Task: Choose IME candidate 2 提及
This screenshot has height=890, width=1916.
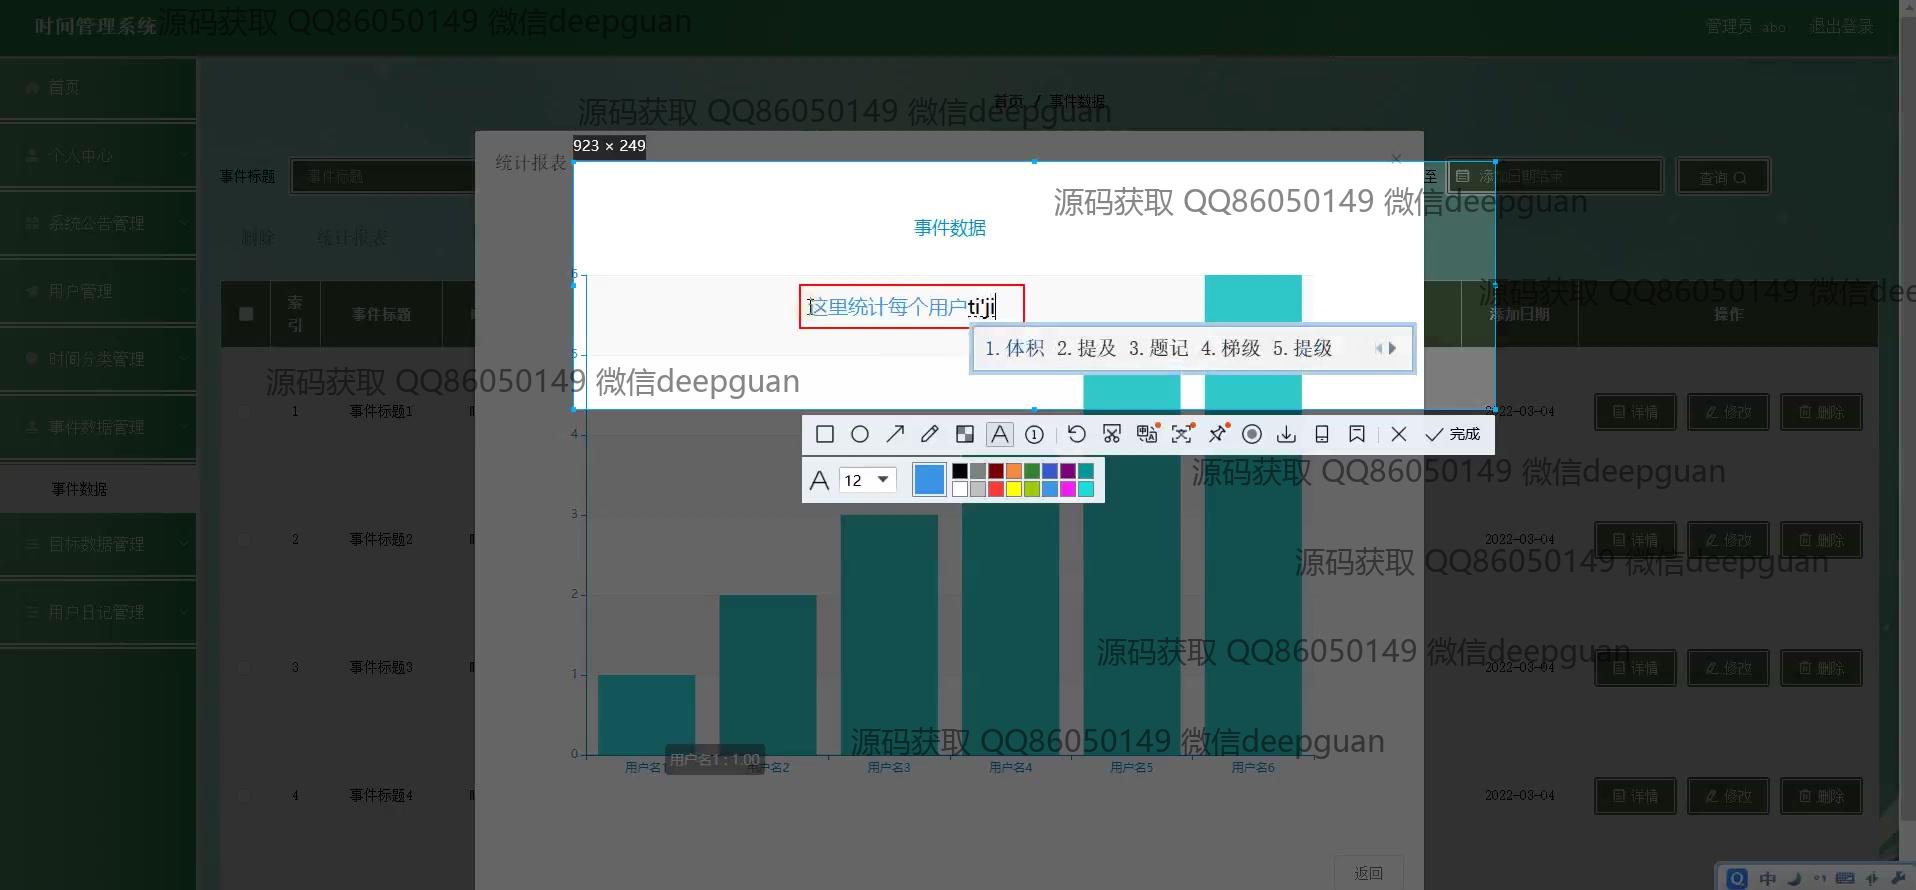Action: [x=1087, y=348]
